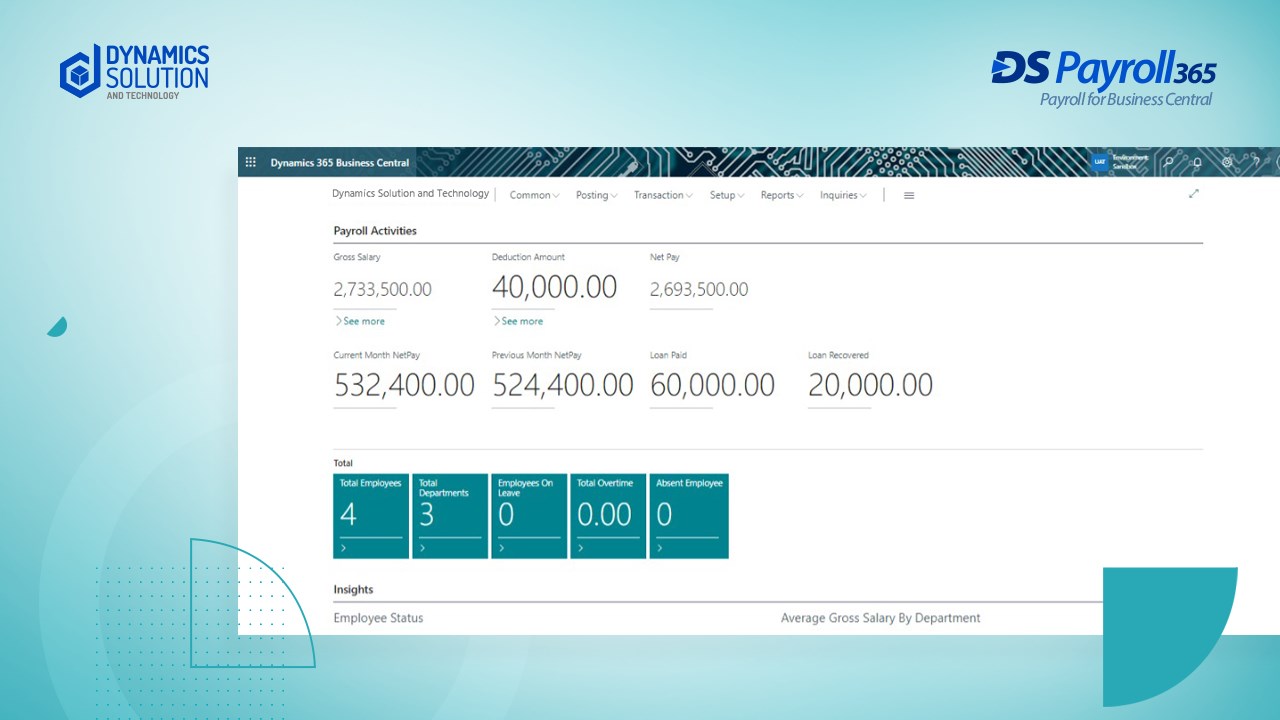Open the Common menu dropdown
This screenshot has height=720, width=1280.
click(535, 196)
